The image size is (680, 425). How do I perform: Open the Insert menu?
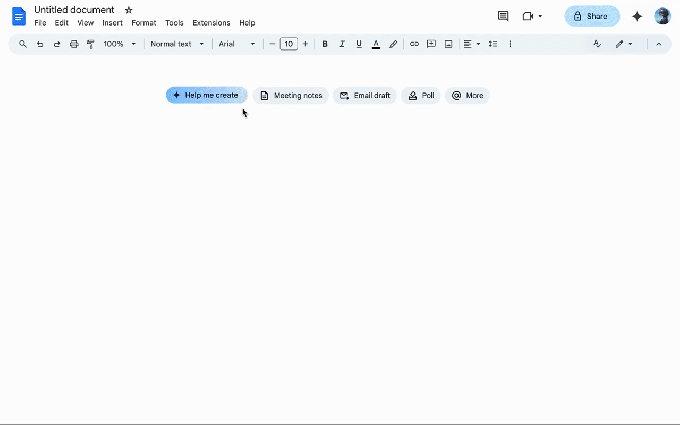(x=112, y=23)
